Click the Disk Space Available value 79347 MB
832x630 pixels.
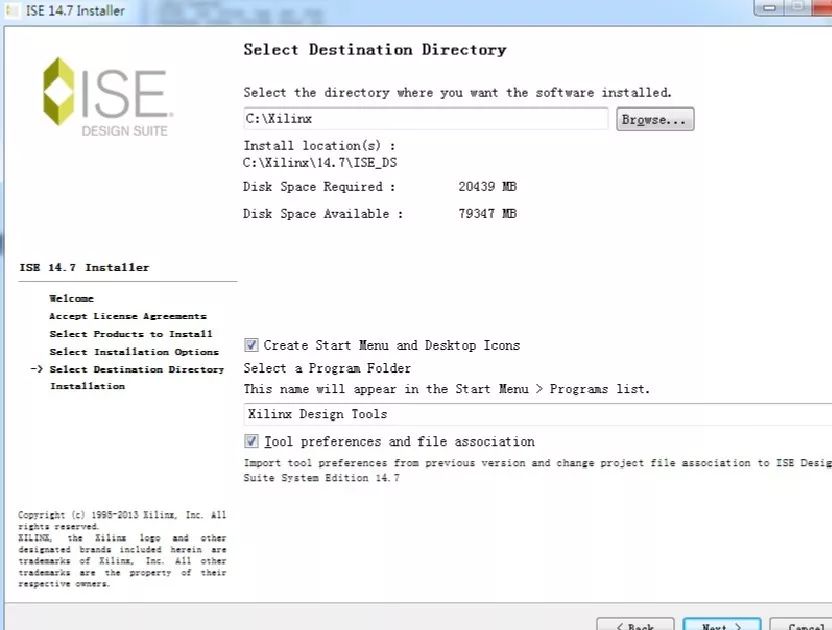(488, 213)
